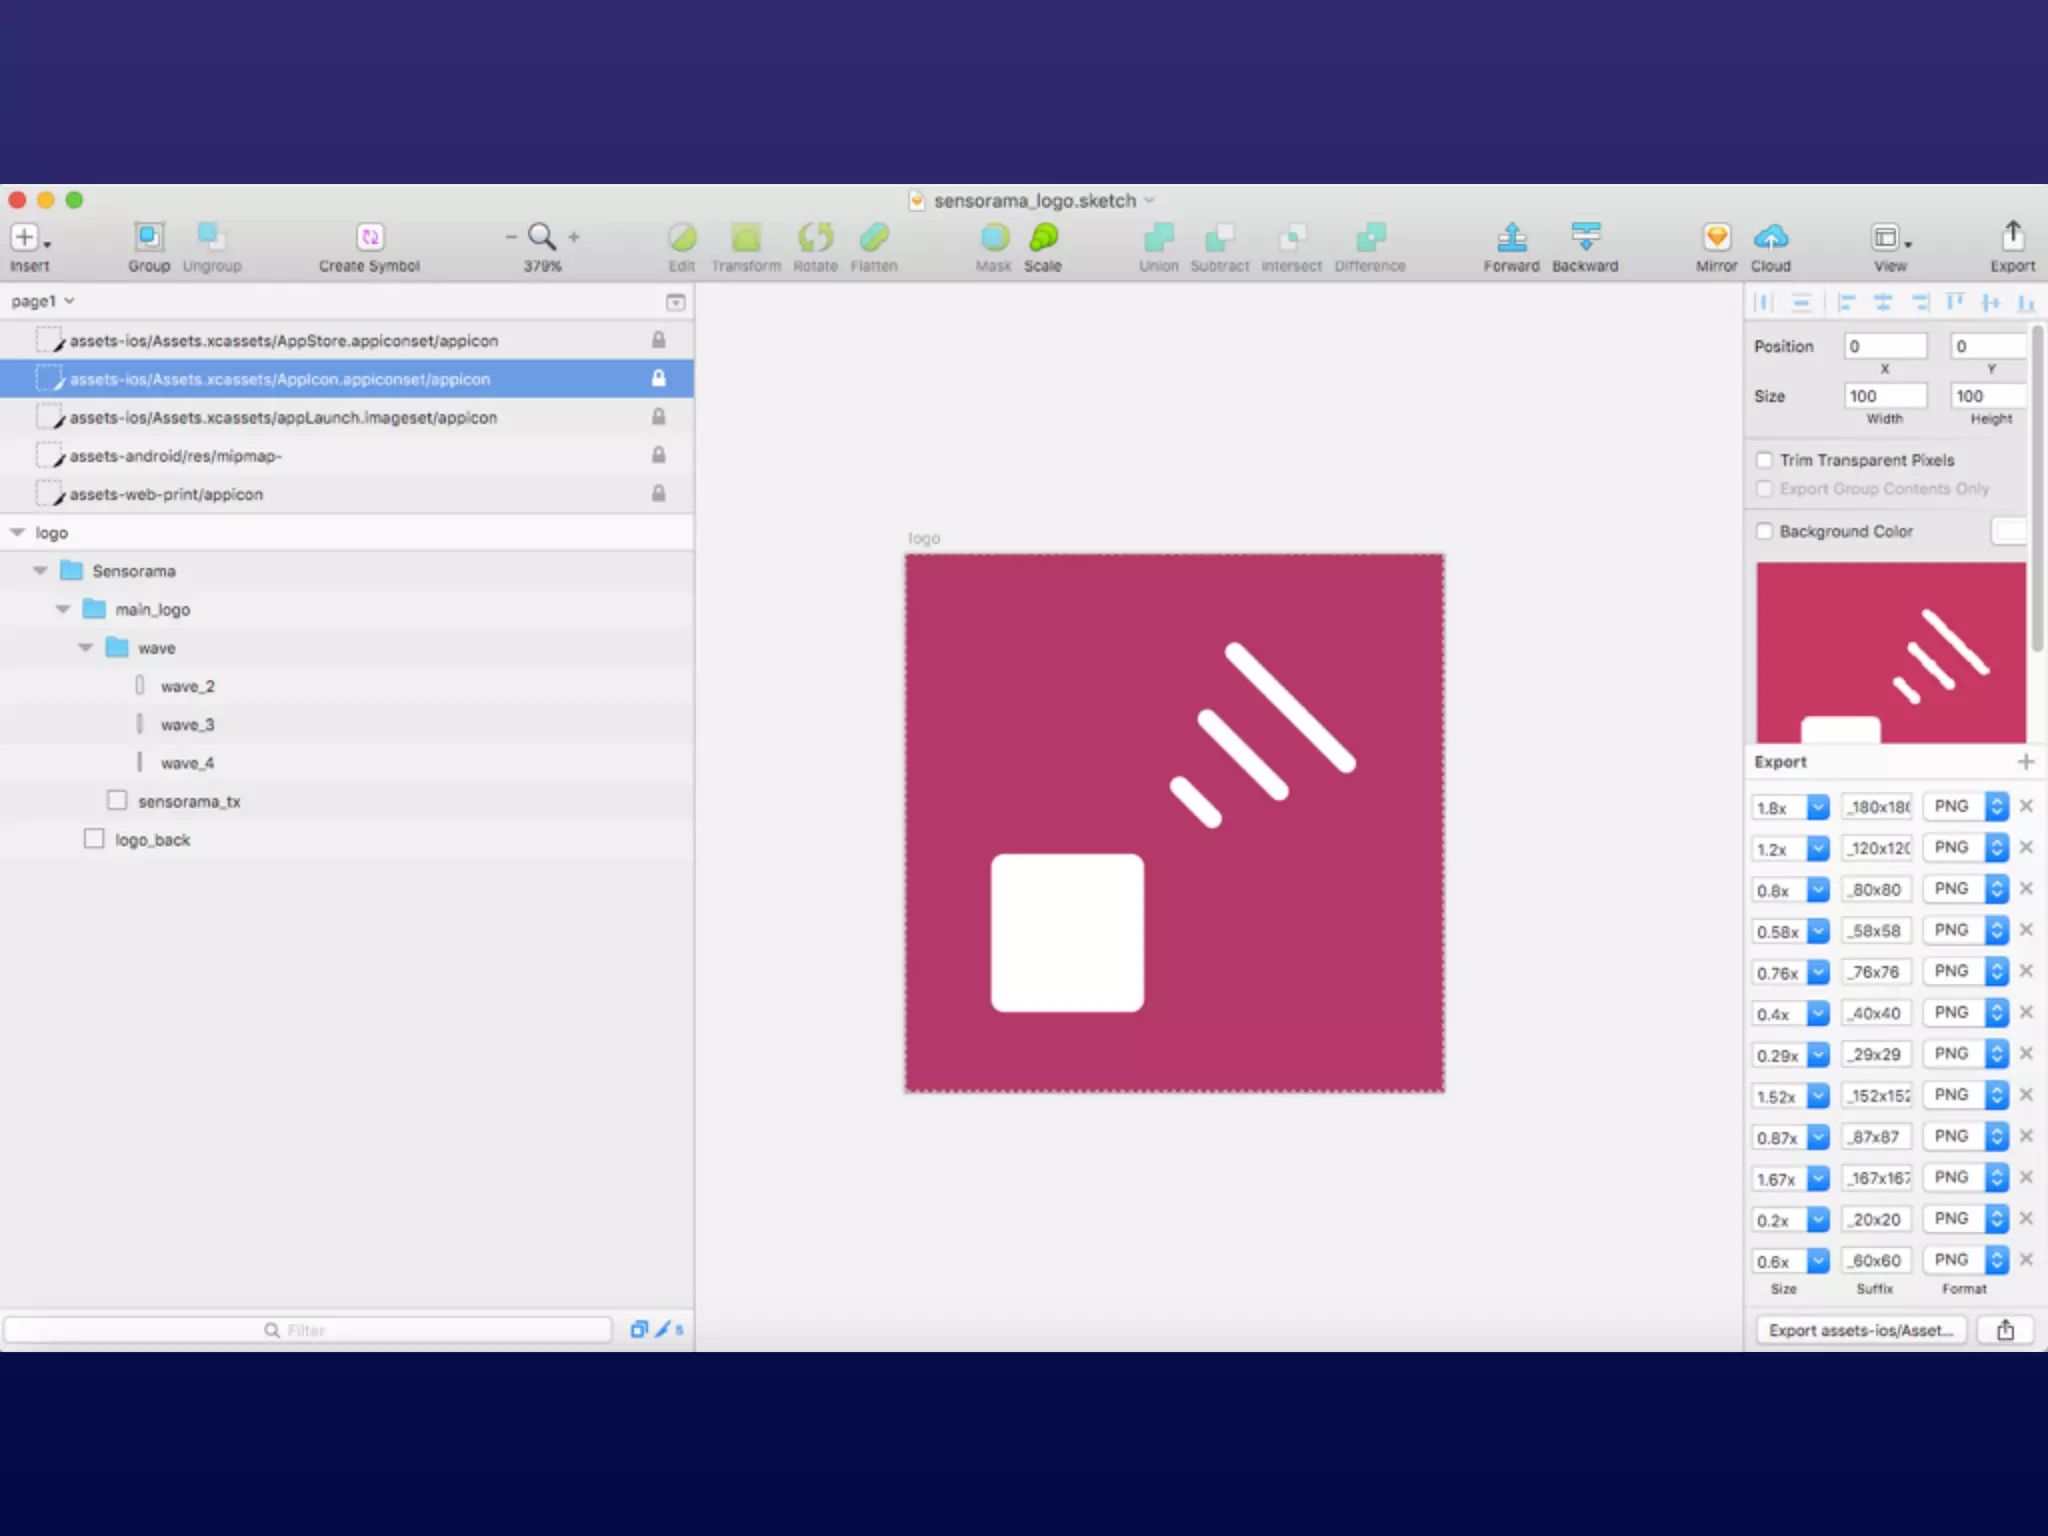Click the Group layers icon
Screen dimensions: 2048x1536
149,237
